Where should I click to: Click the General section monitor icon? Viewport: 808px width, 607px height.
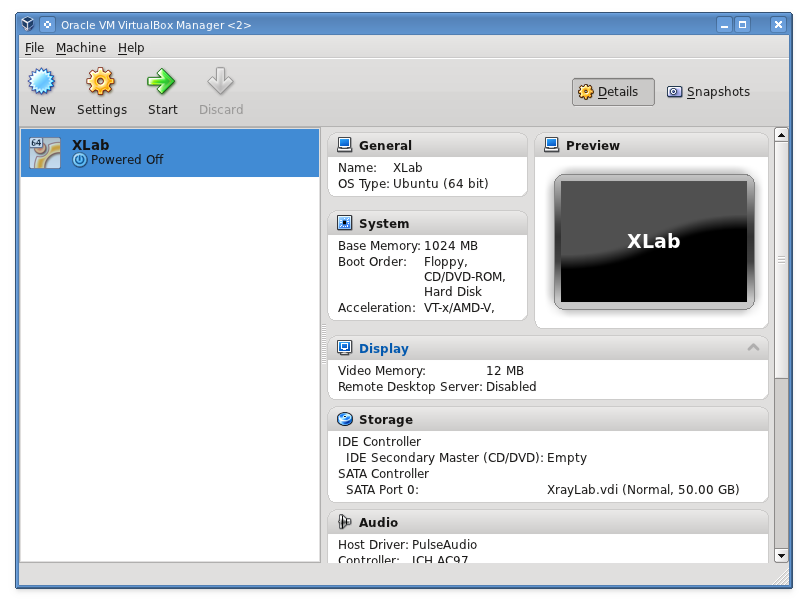point(344,145)
